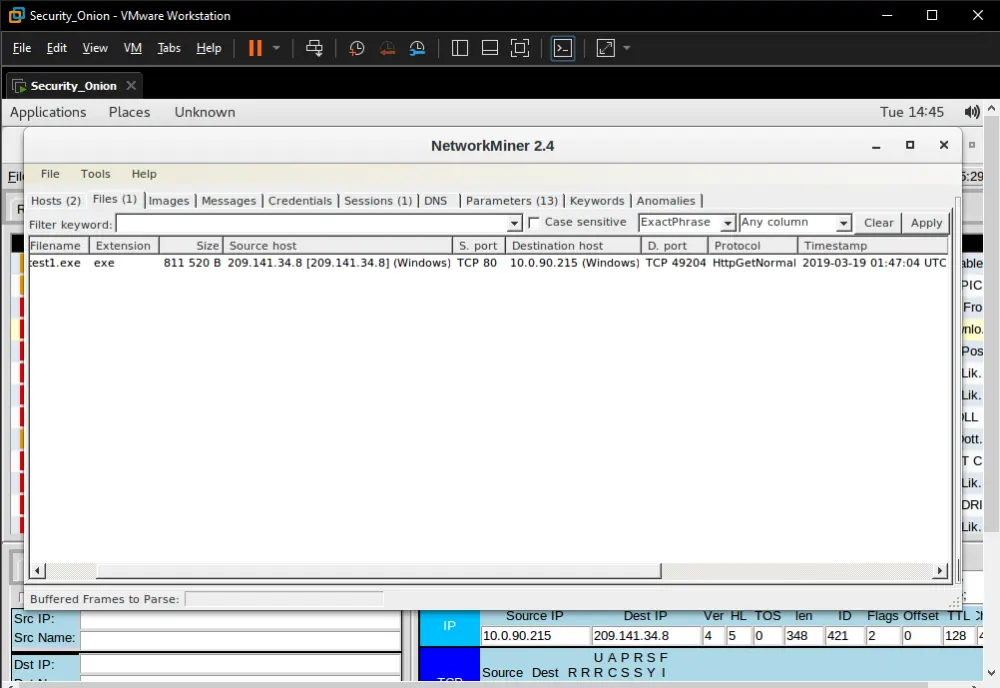Open VMware View menu
This screenshot has width=1000, height=688.
pos(95,48)
